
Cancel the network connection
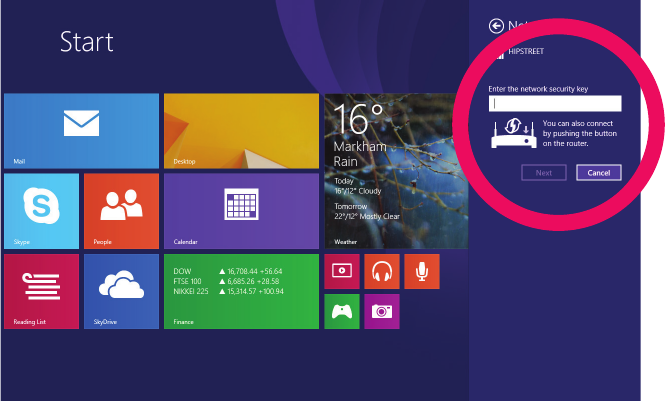(599, 173)
